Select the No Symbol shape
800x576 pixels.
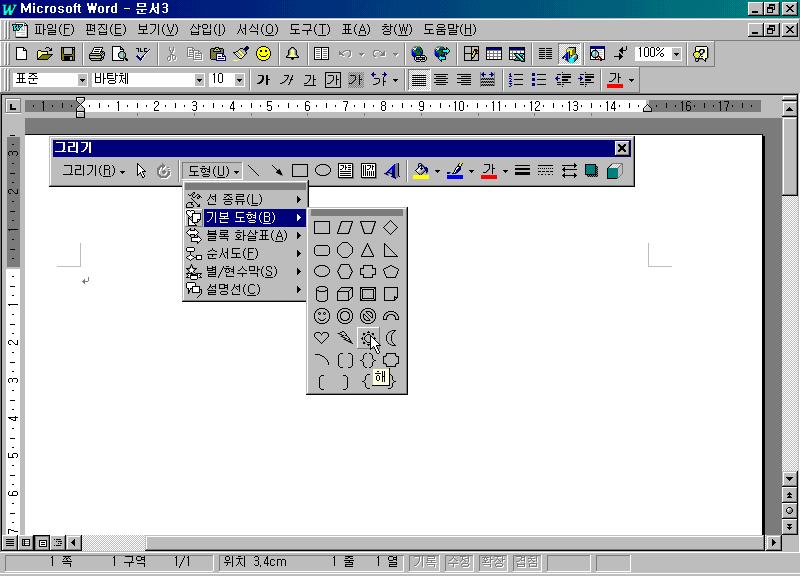(x=368, y=316)
